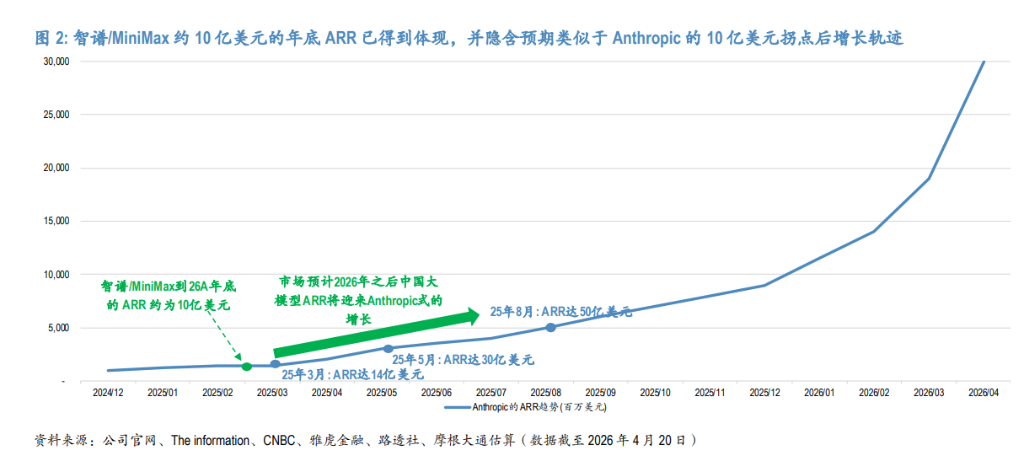Click the blue dot at 2025/03

[x=276, y=365]
